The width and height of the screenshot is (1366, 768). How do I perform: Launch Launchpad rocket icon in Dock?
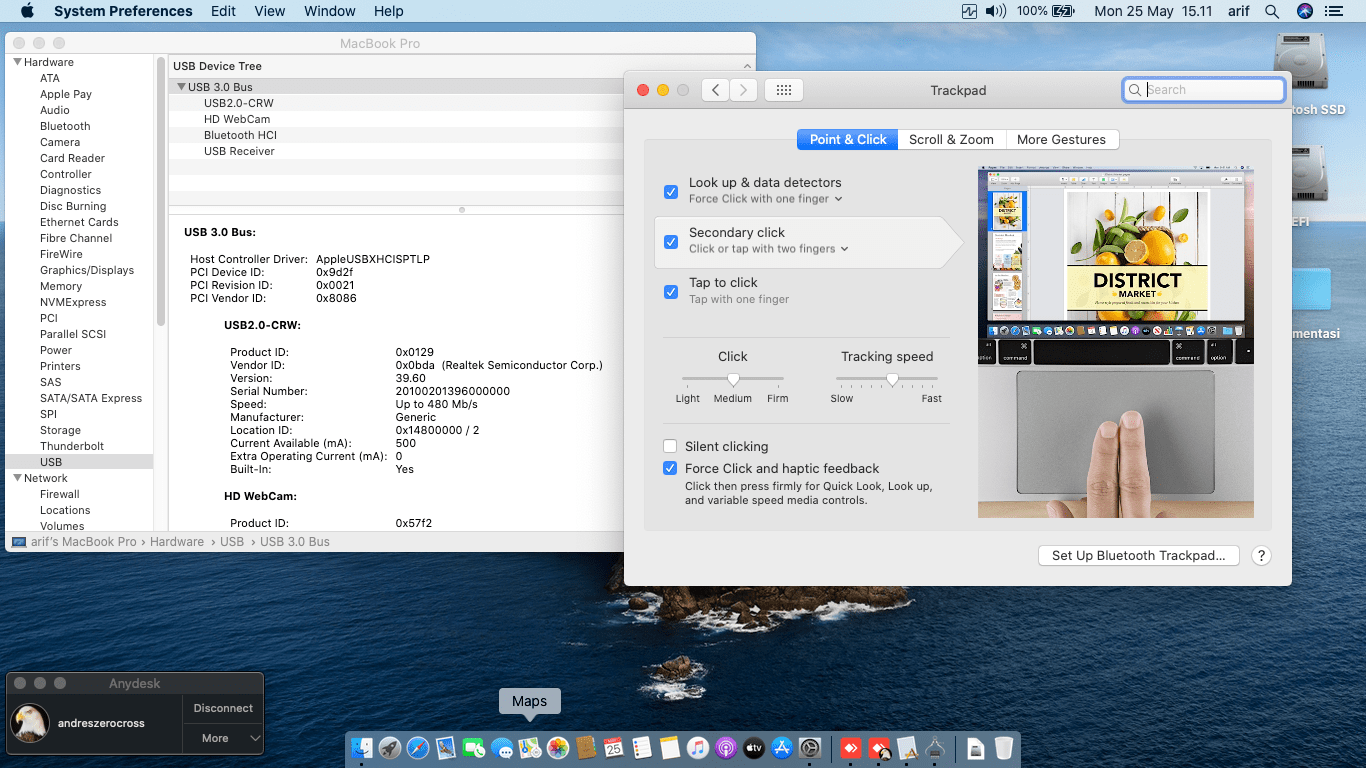tap(390, 748)
